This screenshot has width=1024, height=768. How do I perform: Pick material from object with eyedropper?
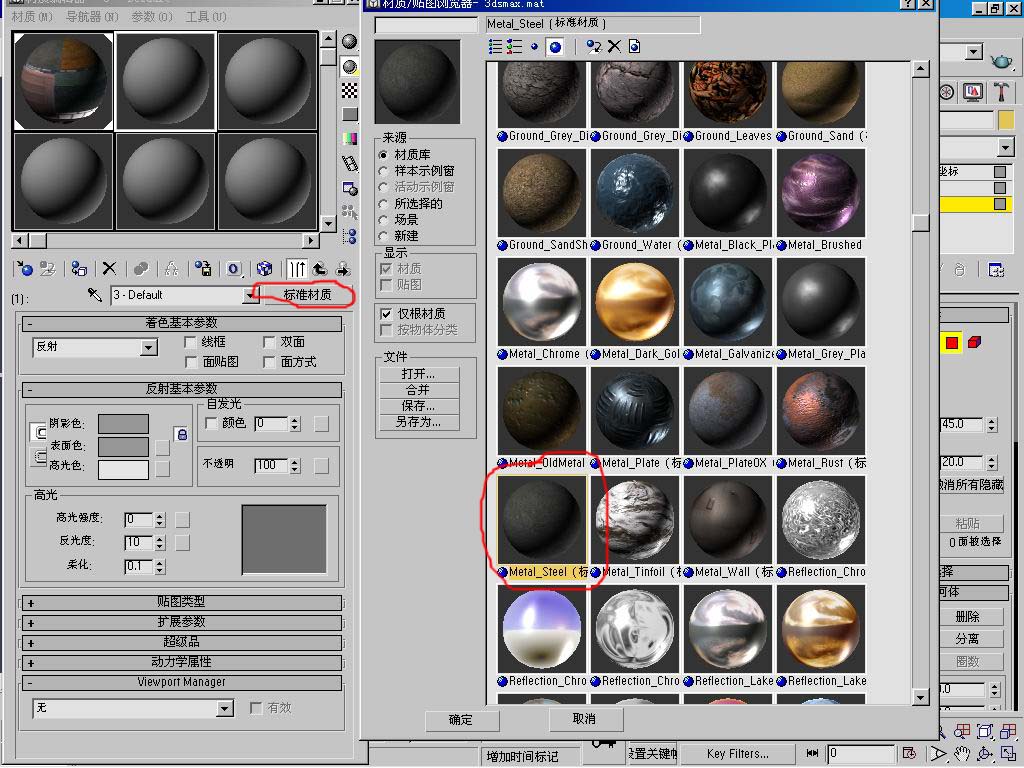[x=95, y=295]
